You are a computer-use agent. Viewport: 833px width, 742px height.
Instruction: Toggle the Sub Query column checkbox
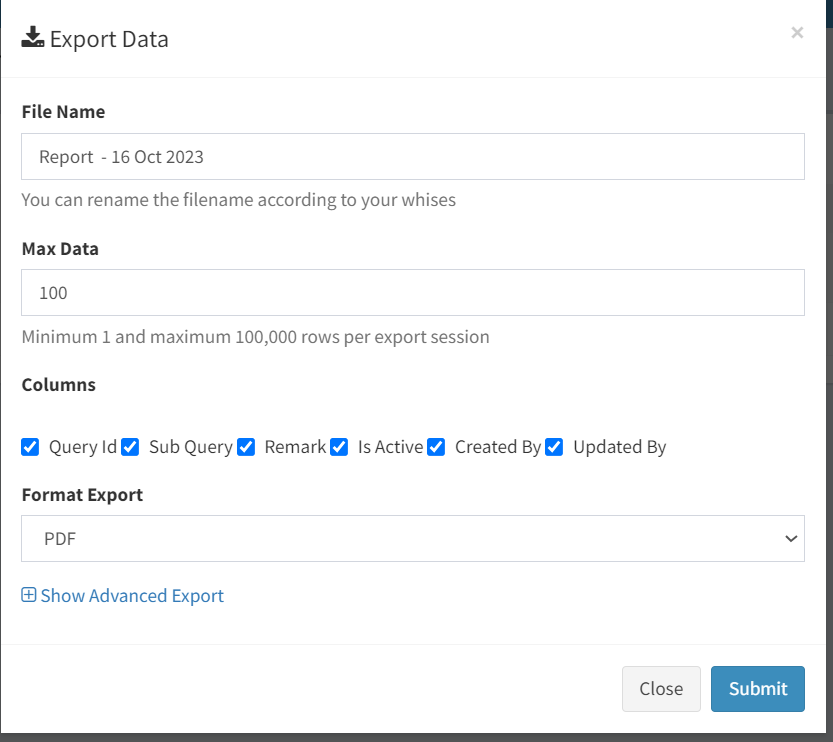point(130,447)
